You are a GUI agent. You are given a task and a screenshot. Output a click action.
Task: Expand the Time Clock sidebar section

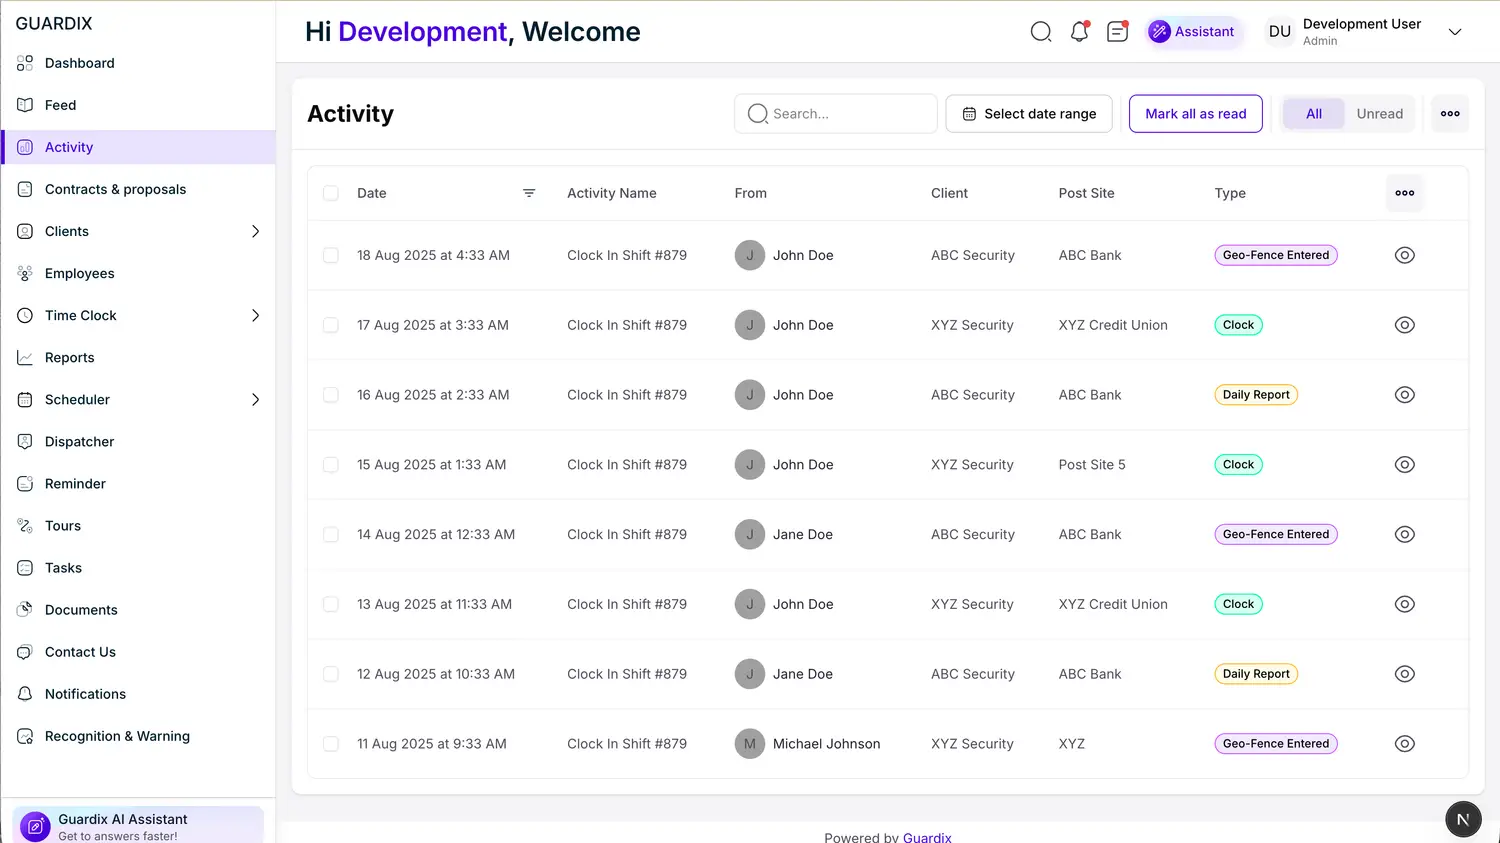coord(255,315)
